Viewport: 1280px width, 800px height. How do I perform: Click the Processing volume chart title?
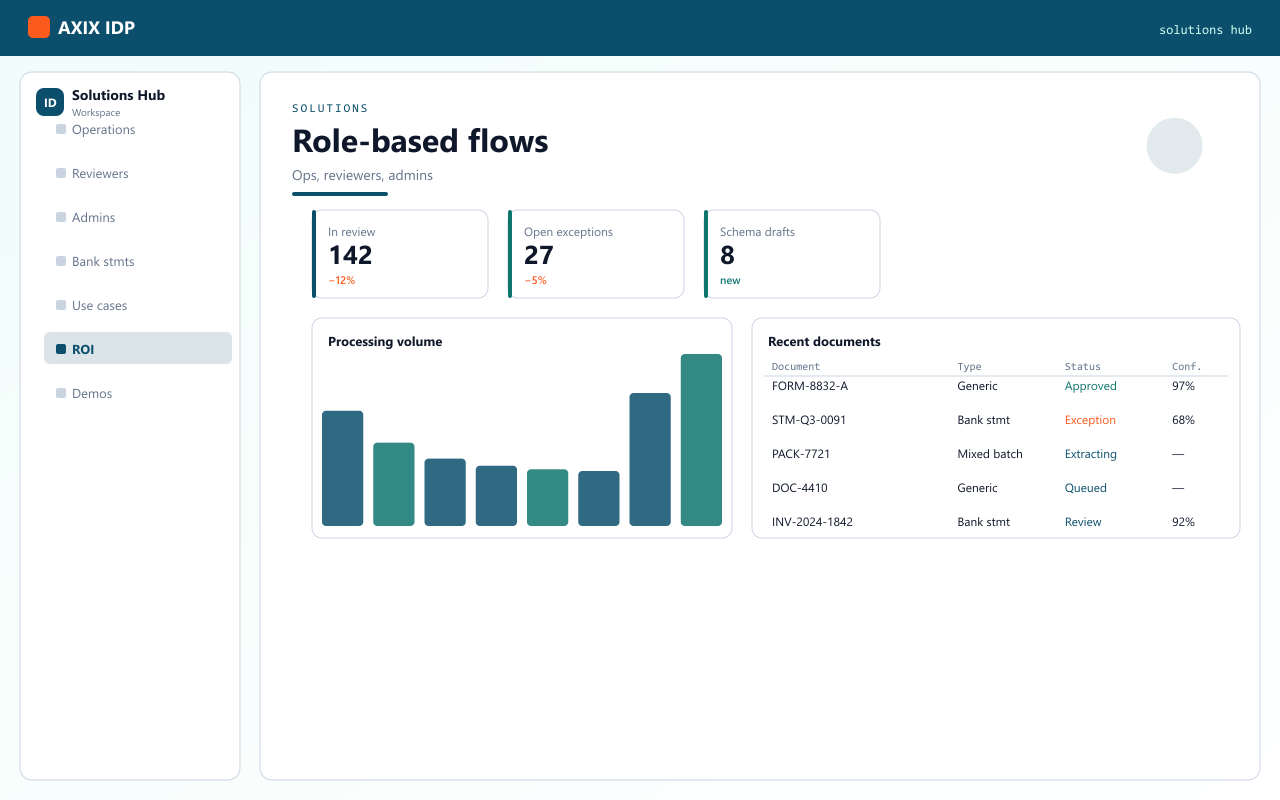[385, 342]
